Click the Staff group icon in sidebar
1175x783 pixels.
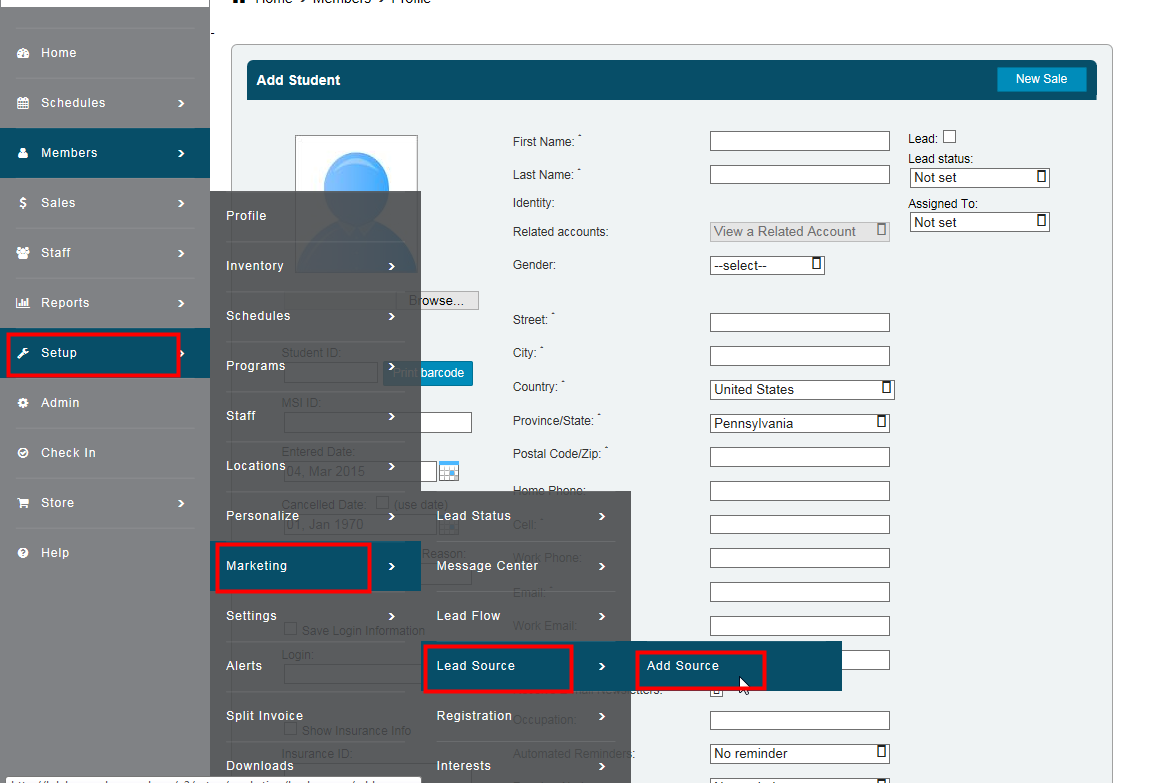point(23,253)
